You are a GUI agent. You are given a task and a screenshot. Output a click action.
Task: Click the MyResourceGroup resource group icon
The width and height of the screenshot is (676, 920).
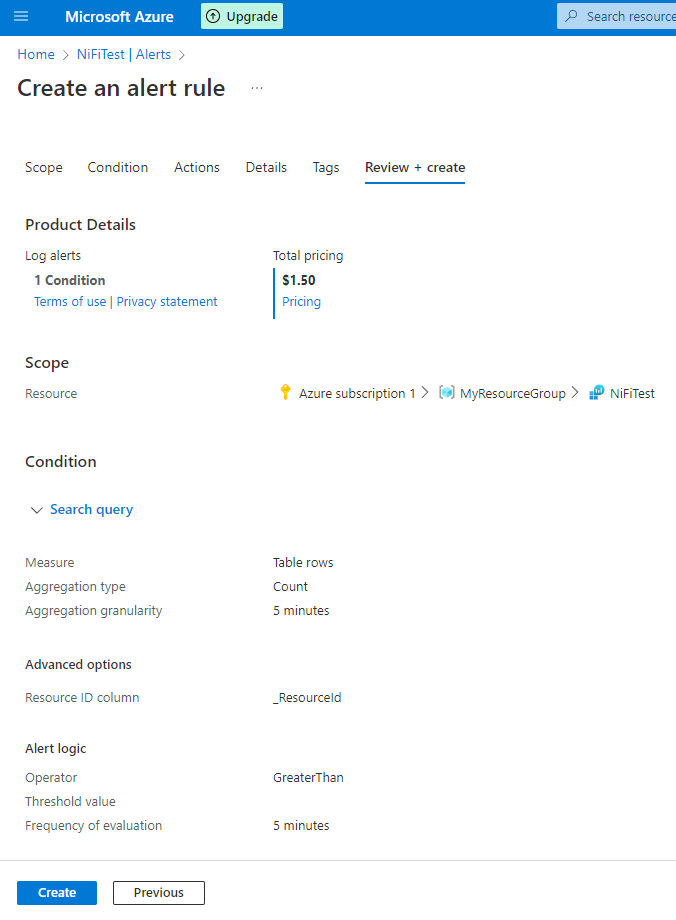[447, 393]
